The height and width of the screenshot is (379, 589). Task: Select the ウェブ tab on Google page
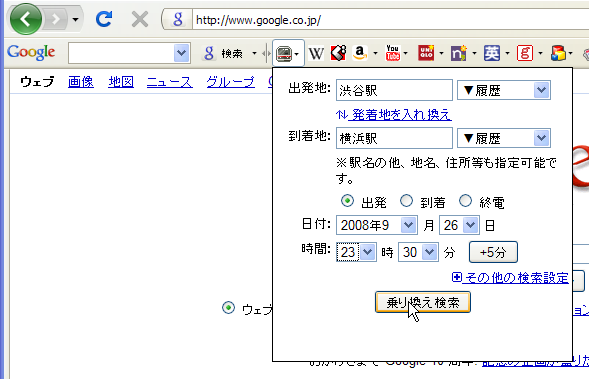[37, 82]
